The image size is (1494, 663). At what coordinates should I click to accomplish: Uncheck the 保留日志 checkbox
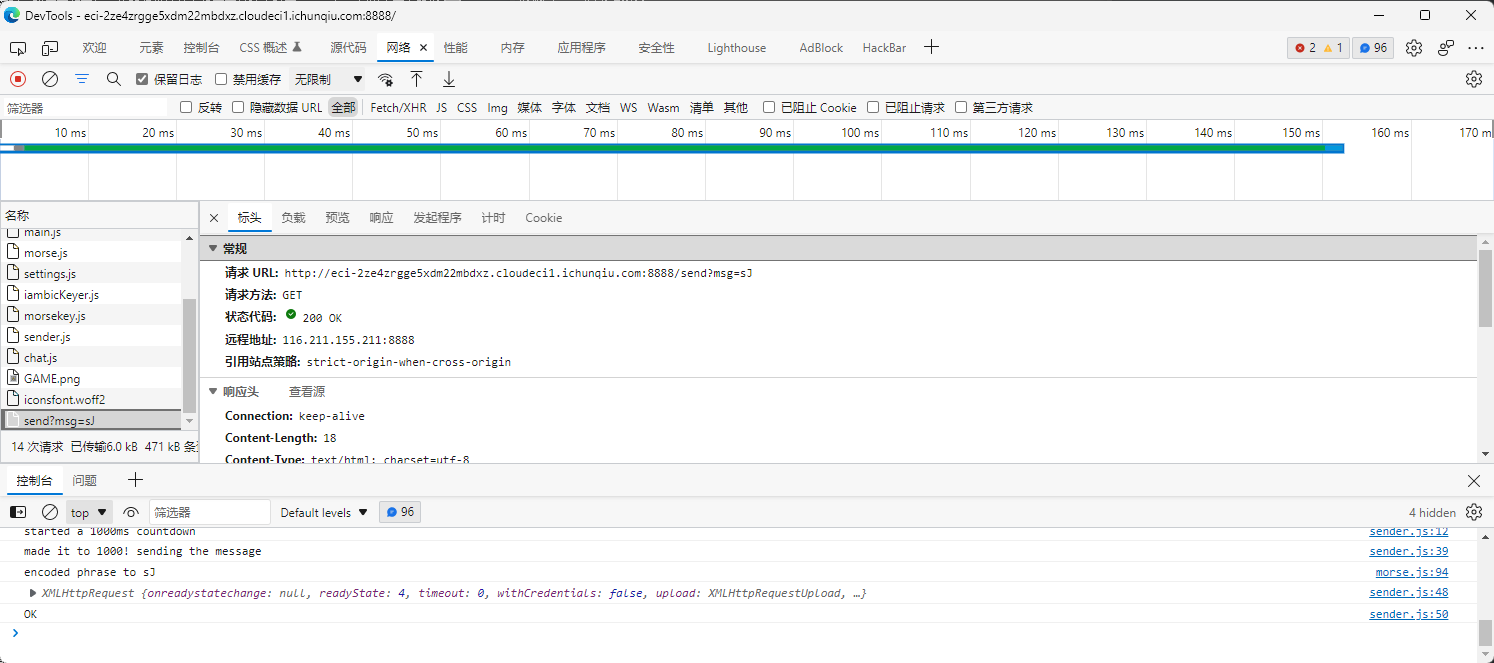pos(142,80)
